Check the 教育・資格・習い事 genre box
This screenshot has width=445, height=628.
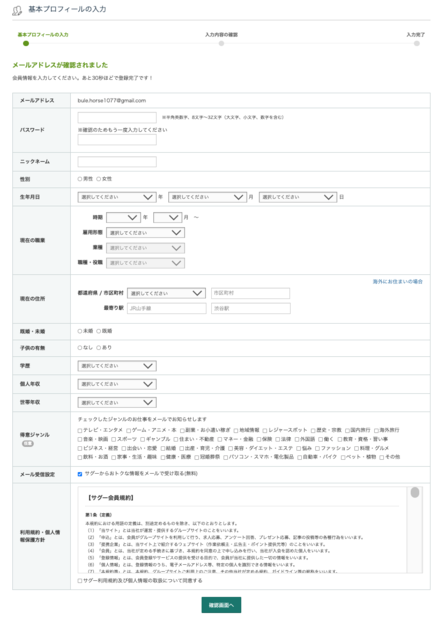(340, 439)
